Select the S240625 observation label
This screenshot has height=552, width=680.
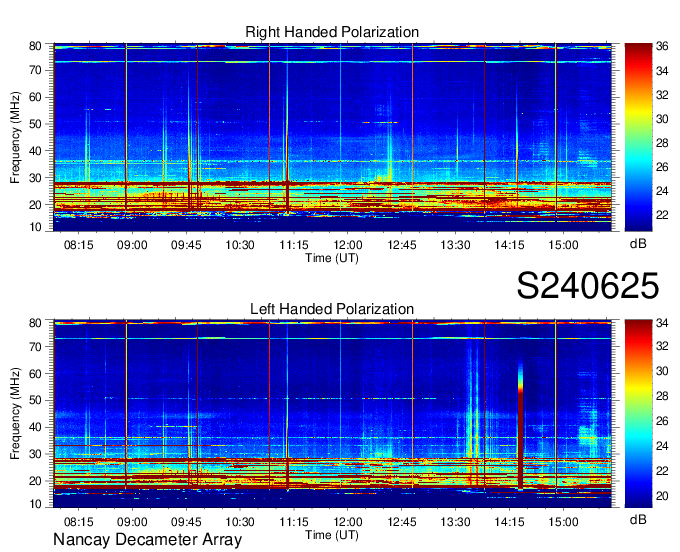[x=588, y=286]
